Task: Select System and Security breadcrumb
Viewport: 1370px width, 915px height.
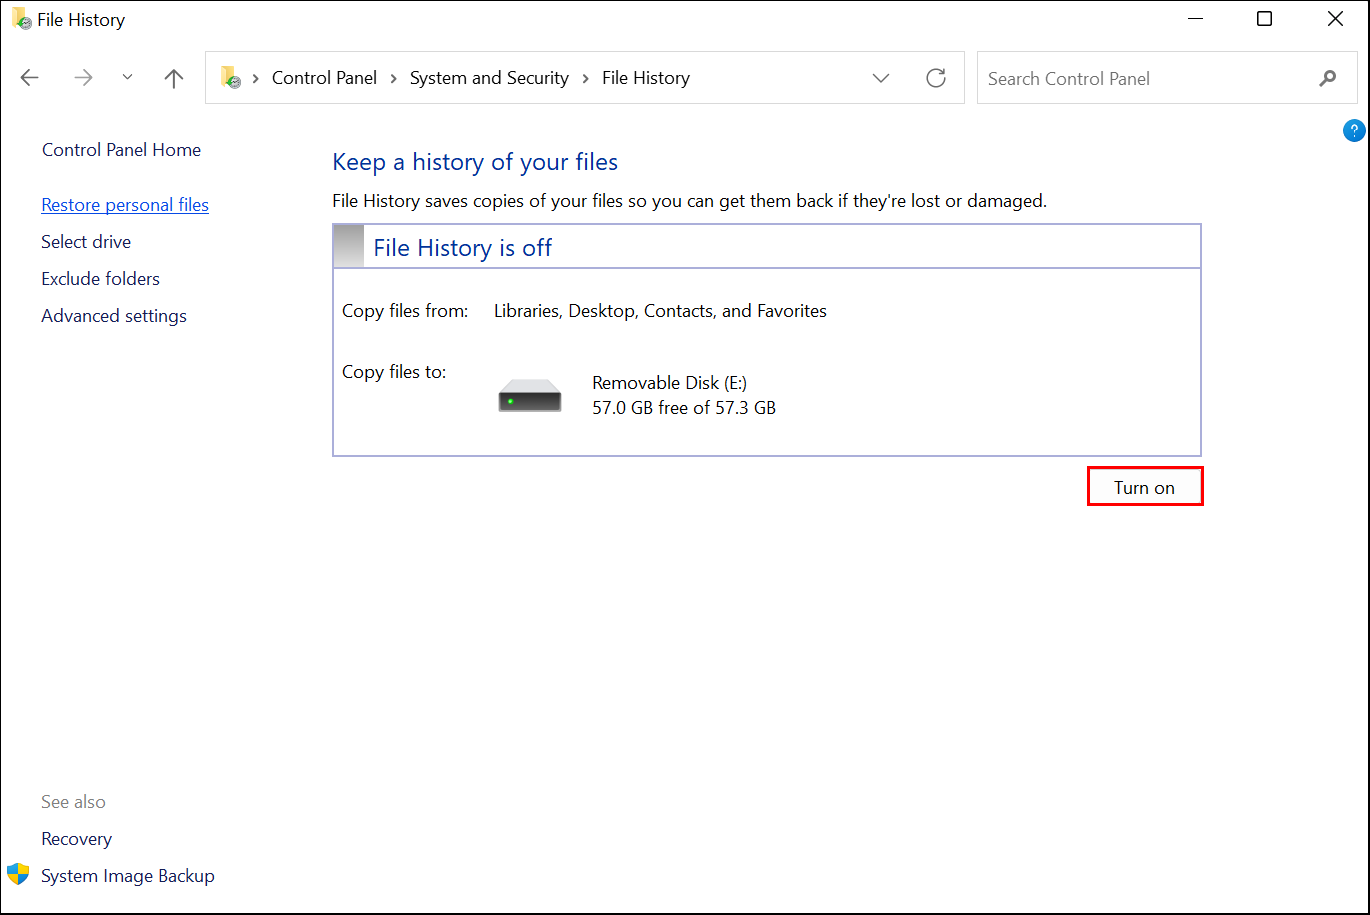Action: click(489, 78)
